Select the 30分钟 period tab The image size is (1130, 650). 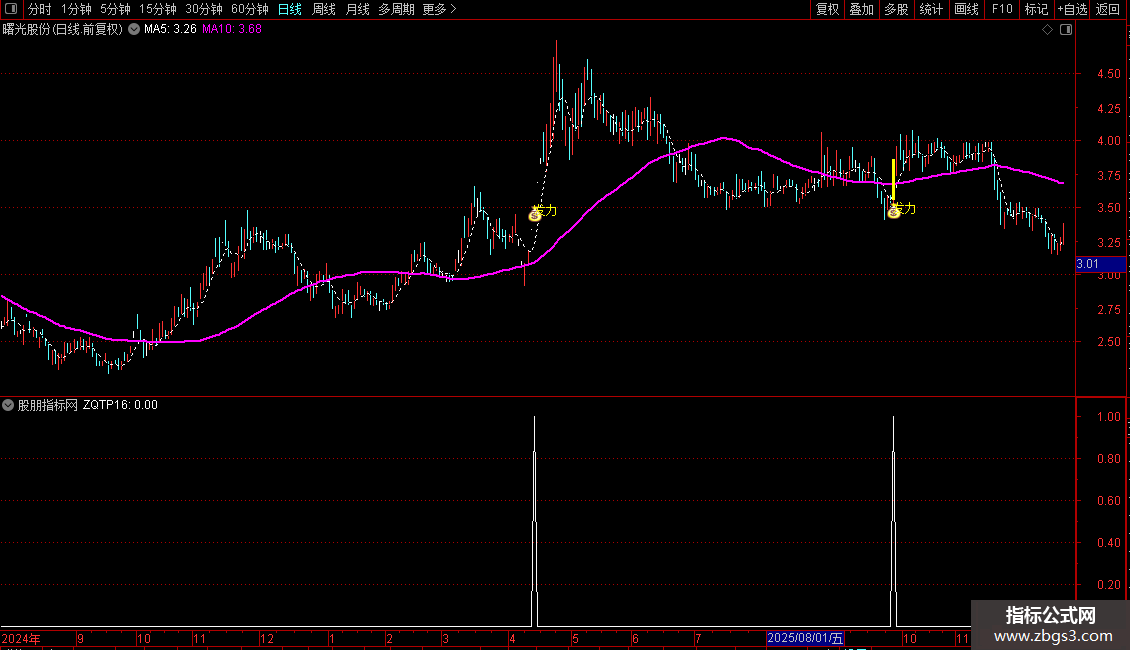(x=204, y=9)
